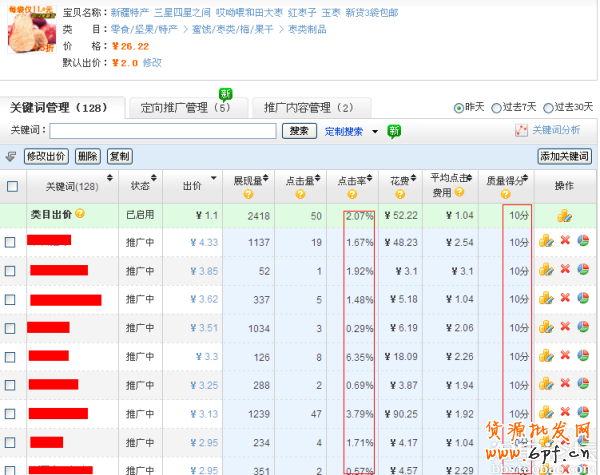Click the edit bid icon in the 类目出价 row
Viewport: 600px width, 475px height.
click(565, 215)
